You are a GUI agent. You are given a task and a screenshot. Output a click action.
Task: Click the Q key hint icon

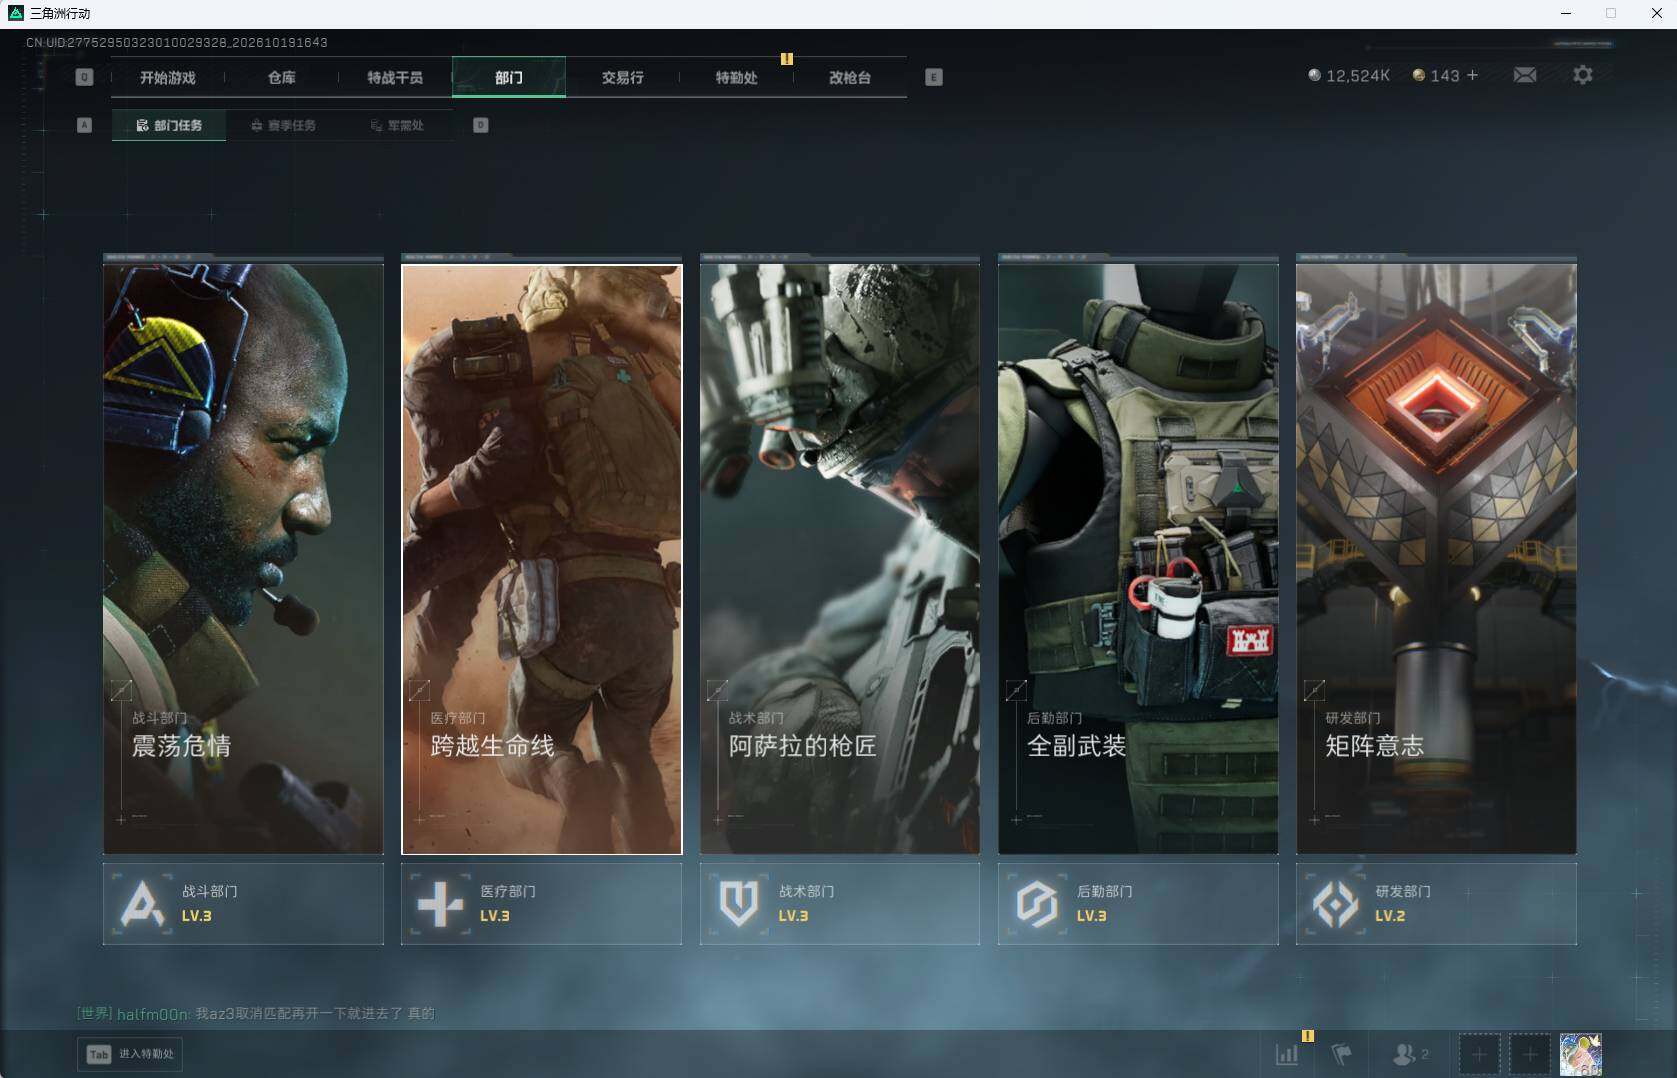click(84, 77)
